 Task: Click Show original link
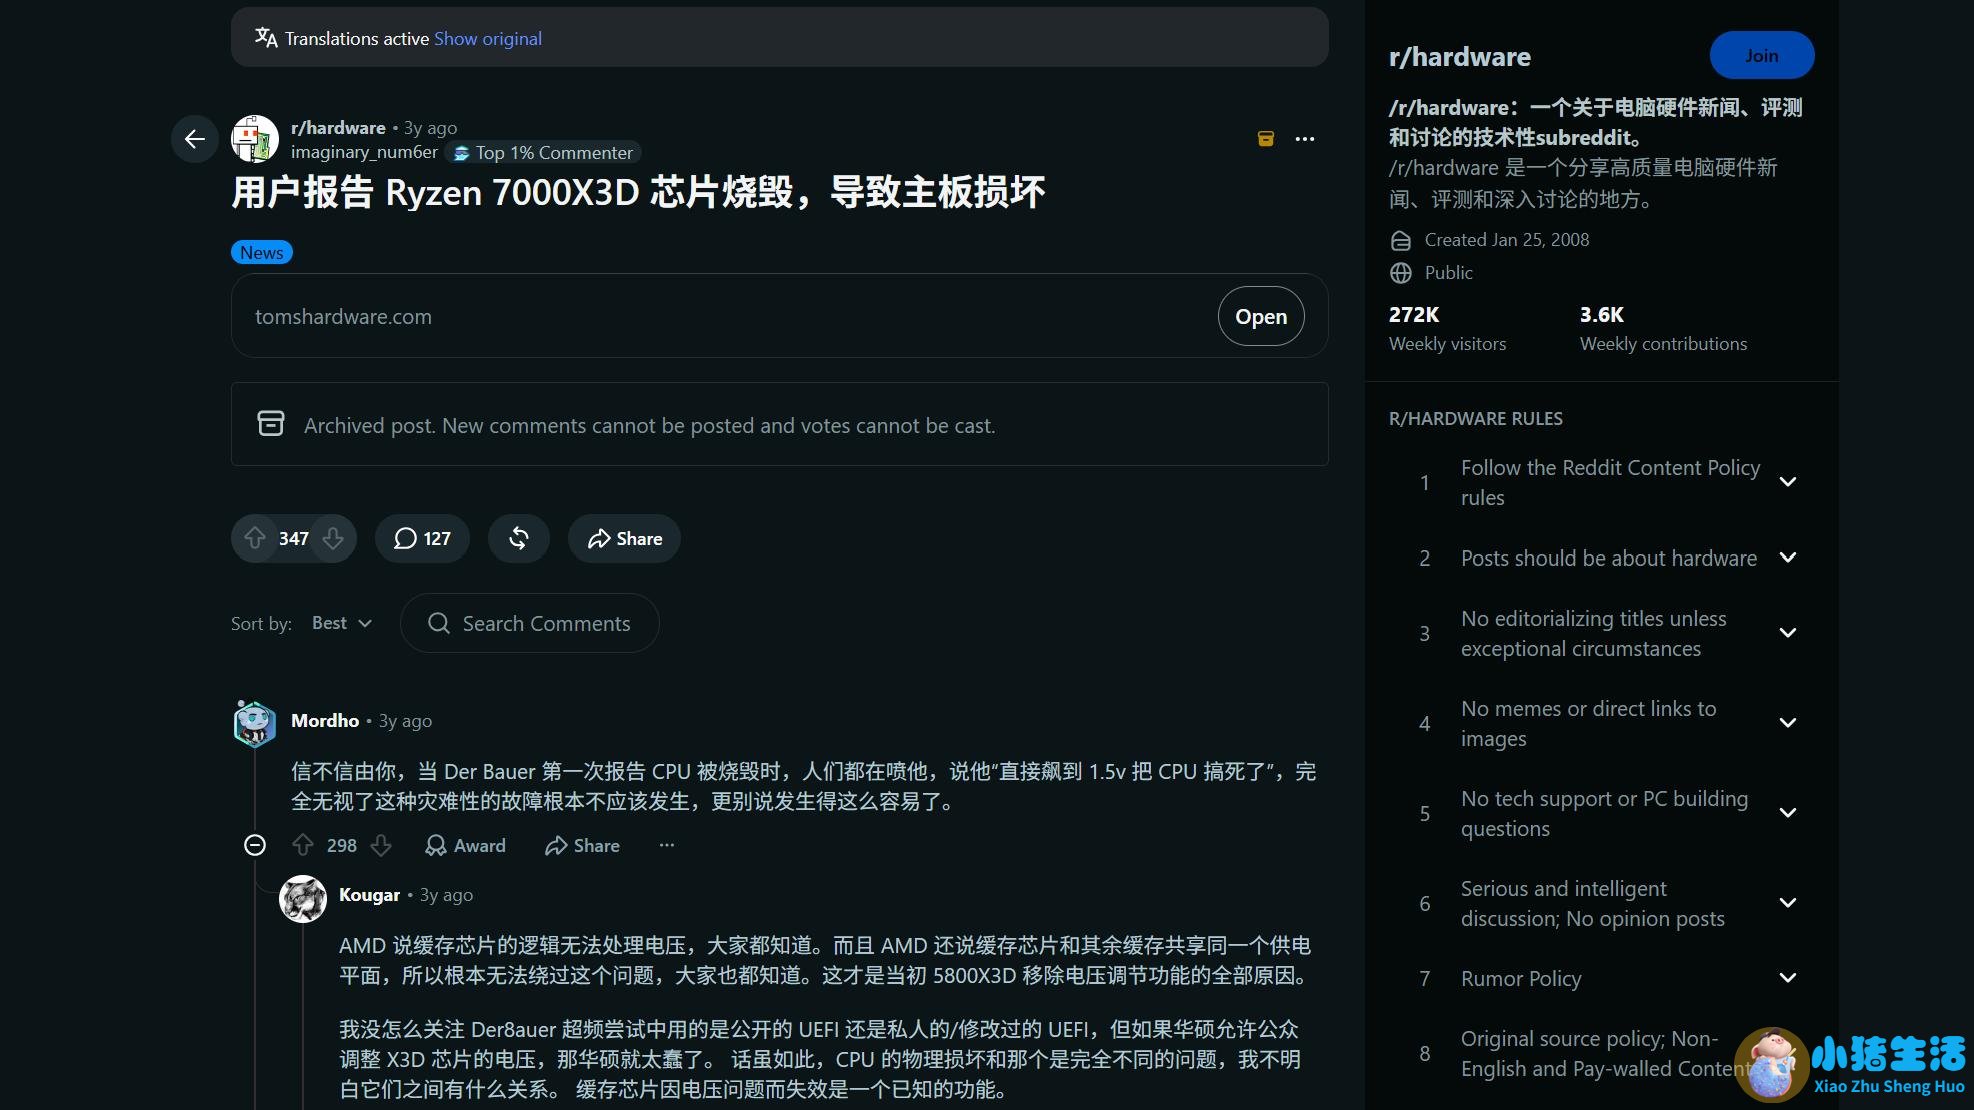(x=488, y=38)
